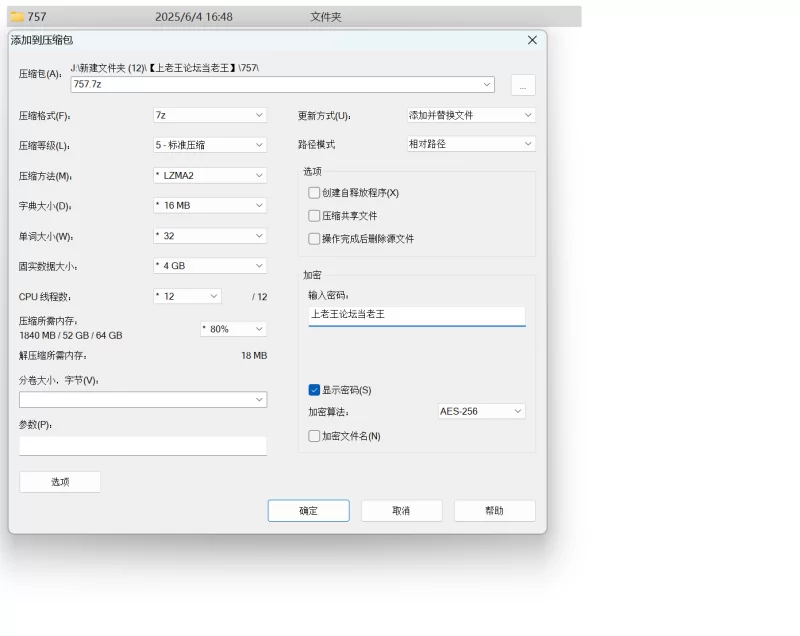Open the memory usage 80% dropdown
This screenshot has height=636, width=800.
233,329
